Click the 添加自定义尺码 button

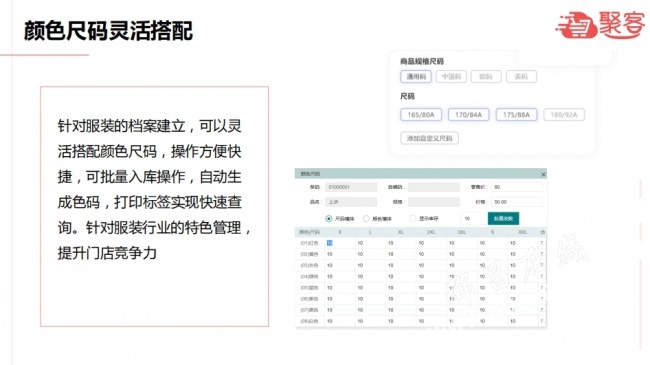(429, 138)
